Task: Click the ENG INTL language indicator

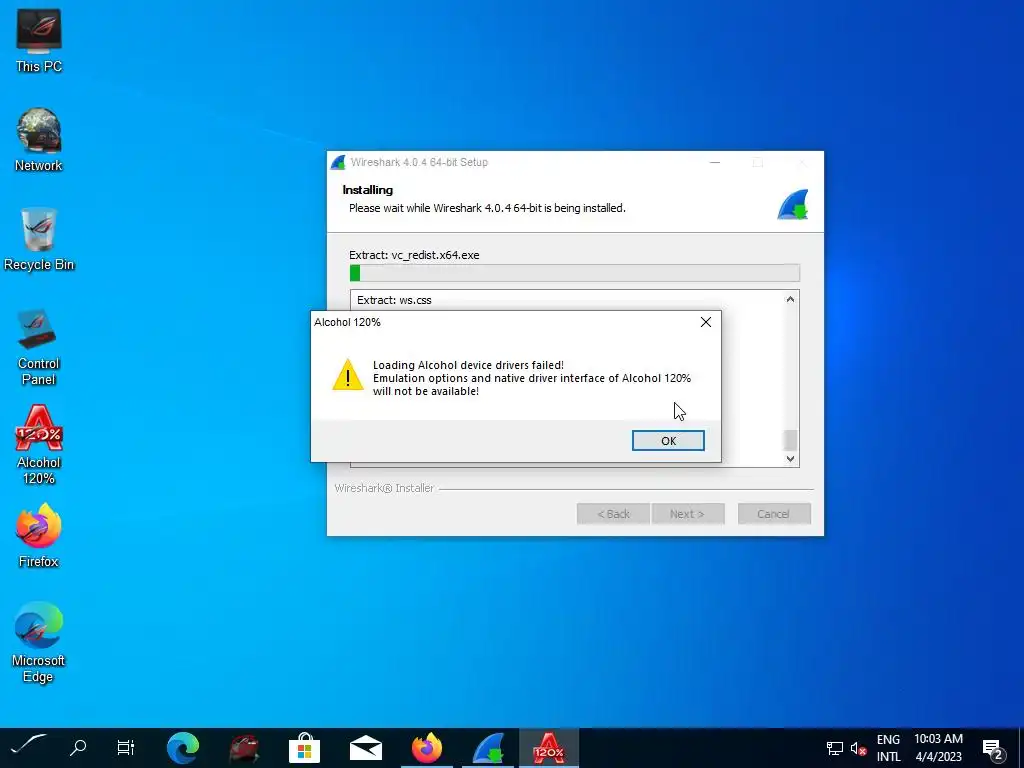Action: tap(888, 748)
